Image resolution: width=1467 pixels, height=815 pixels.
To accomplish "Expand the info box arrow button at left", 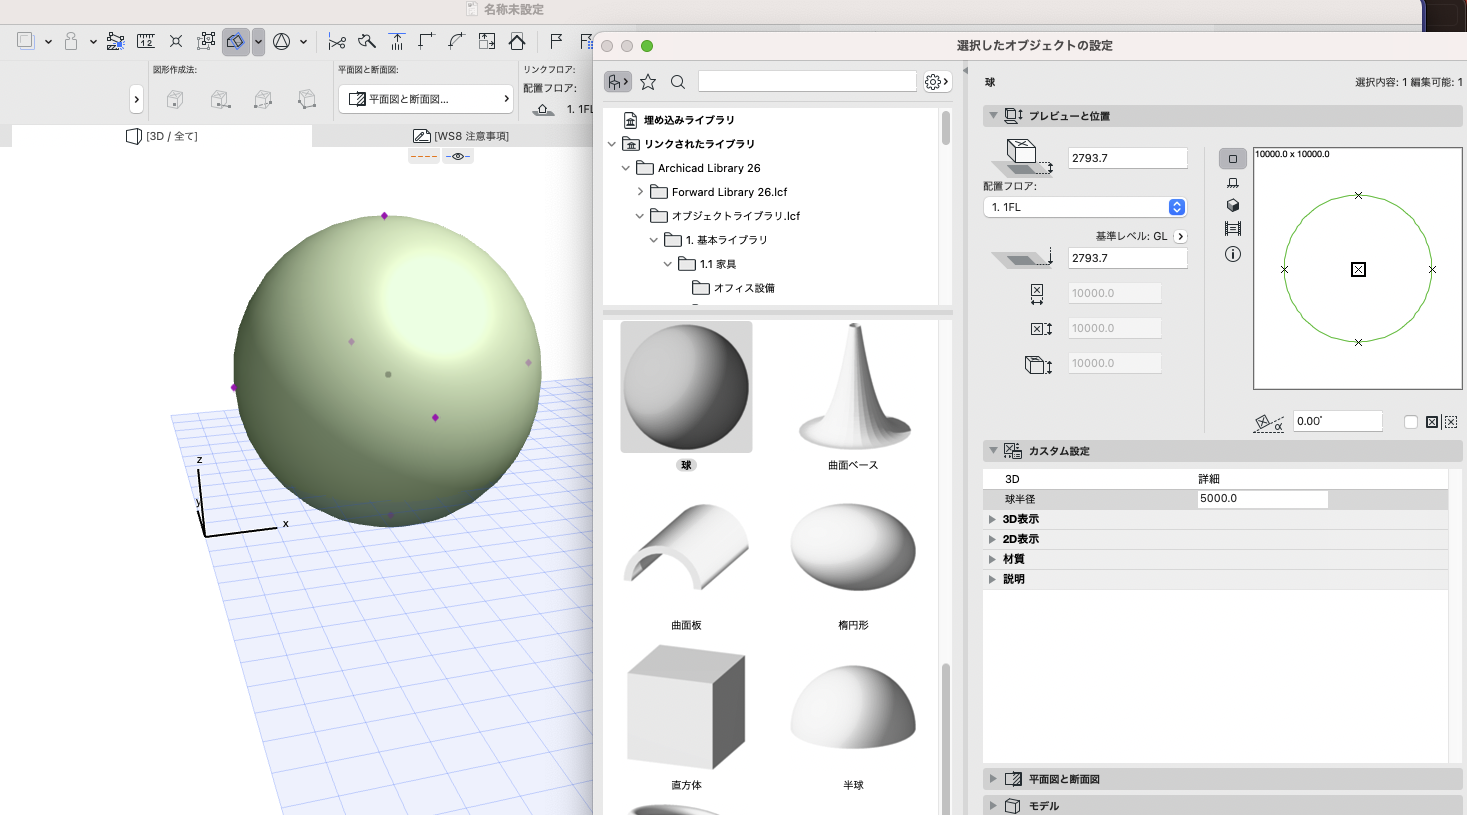I will pos(137,99).
